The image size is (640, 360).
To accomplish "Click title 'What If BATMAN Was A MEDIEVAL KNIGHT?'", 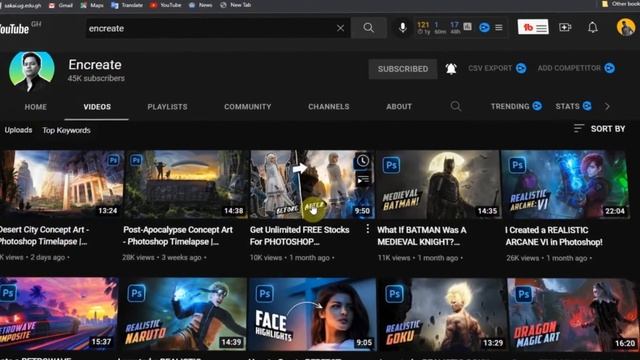I will pyautogui.click(x=422, y=236).
